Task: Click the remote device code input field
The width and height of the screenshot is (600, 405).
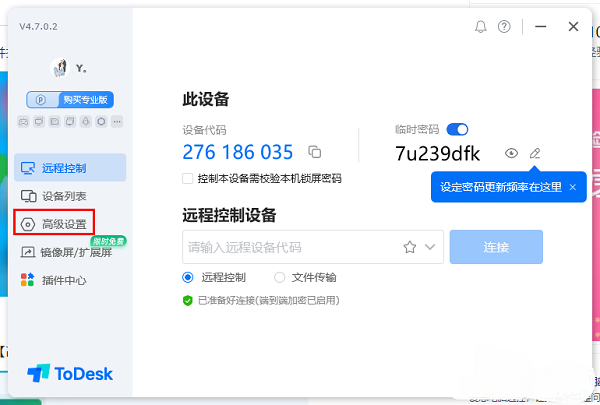Action: [290, 246]
